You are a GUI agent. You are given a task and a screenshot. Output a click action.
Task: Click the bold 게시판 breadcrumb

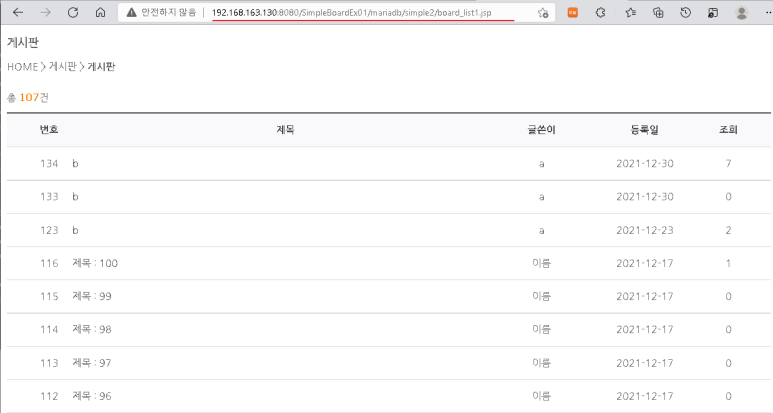(101, 67)
